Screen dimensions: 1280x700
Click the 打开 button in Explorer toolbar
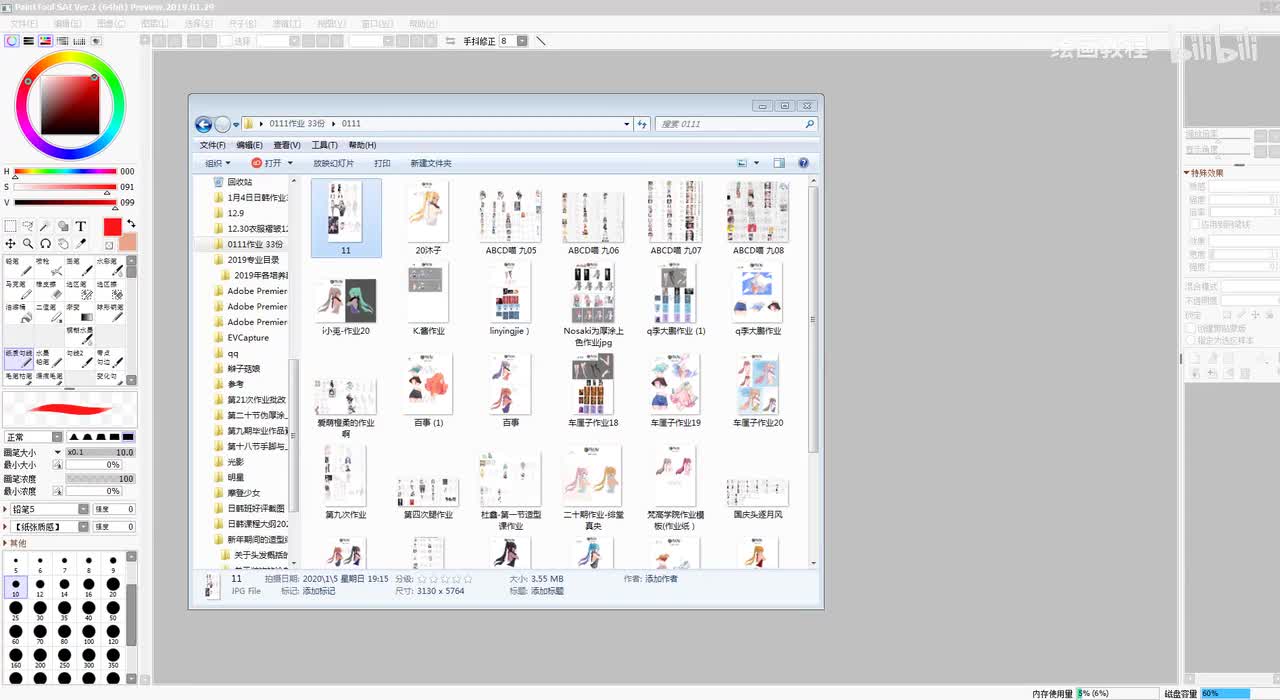[x=265, y=163]
